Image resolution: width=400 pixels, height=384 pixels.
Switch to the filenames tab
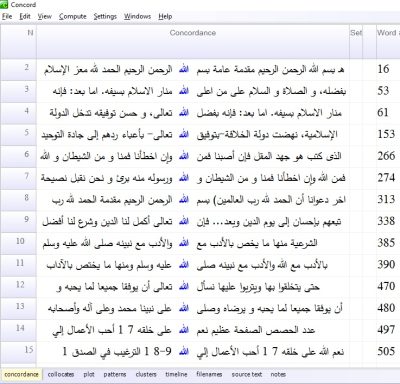coord(209,374)
